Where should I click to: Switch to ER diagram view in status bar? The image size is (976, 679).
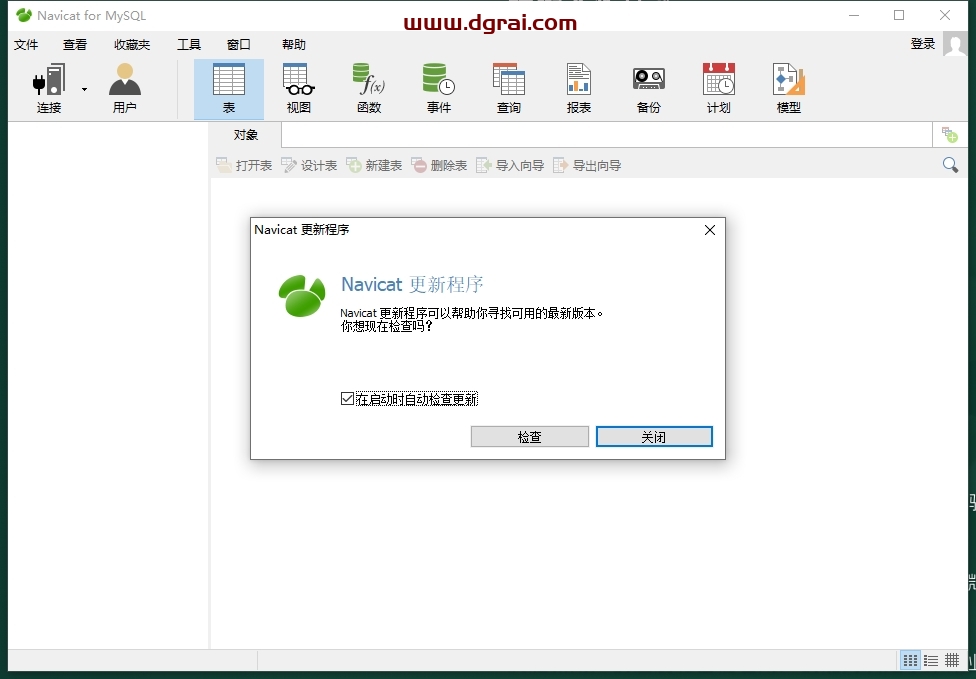coord(952,660)
